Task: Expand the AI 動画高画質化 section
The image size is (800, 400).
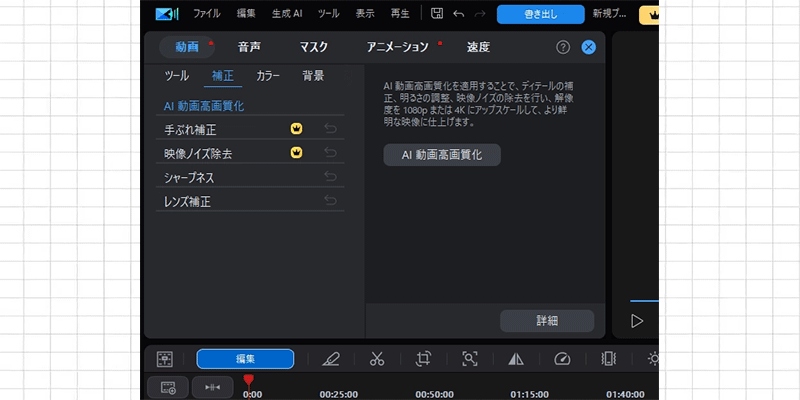Action: pos(250,106)
